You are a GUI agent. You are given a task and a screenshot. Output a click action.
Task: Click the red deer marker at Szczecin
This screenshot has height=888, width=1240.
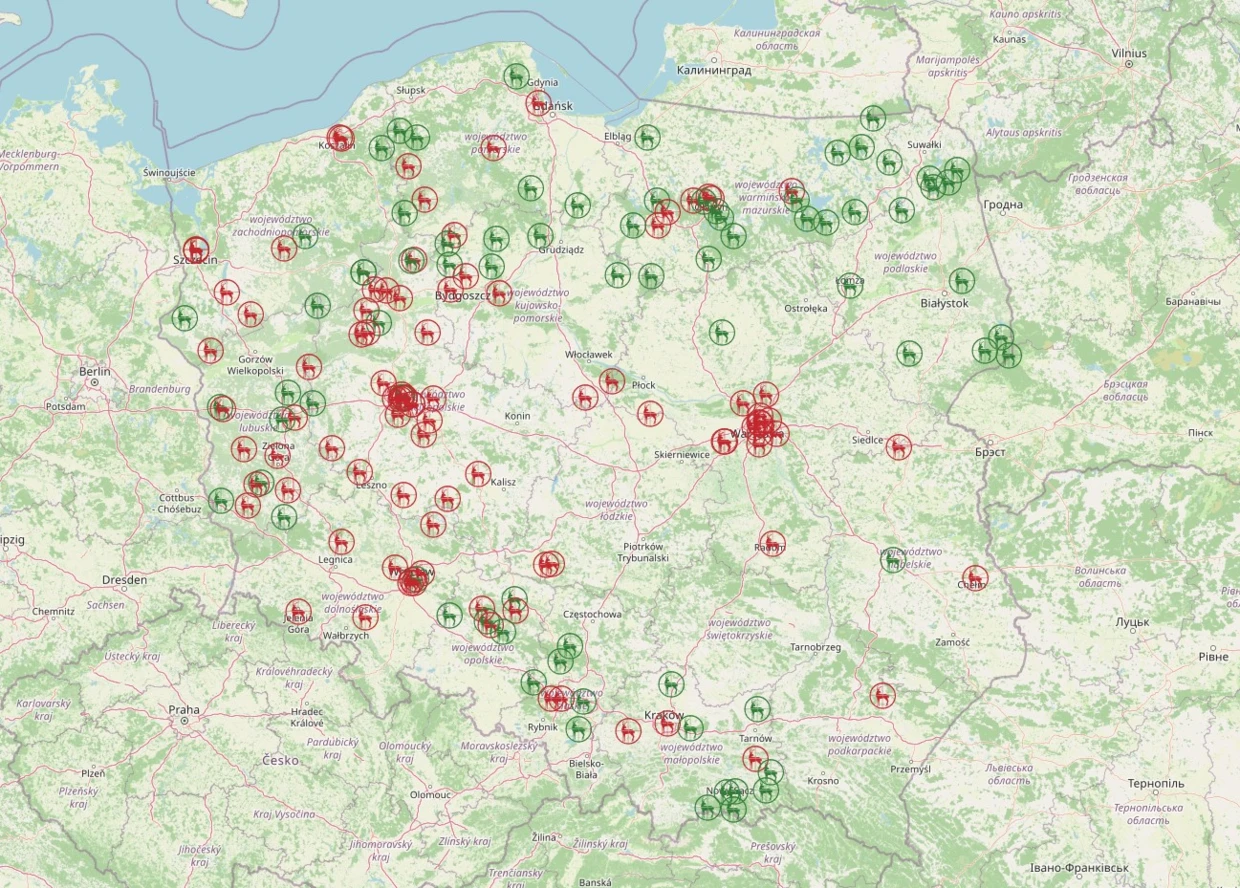tap(196, 249)
